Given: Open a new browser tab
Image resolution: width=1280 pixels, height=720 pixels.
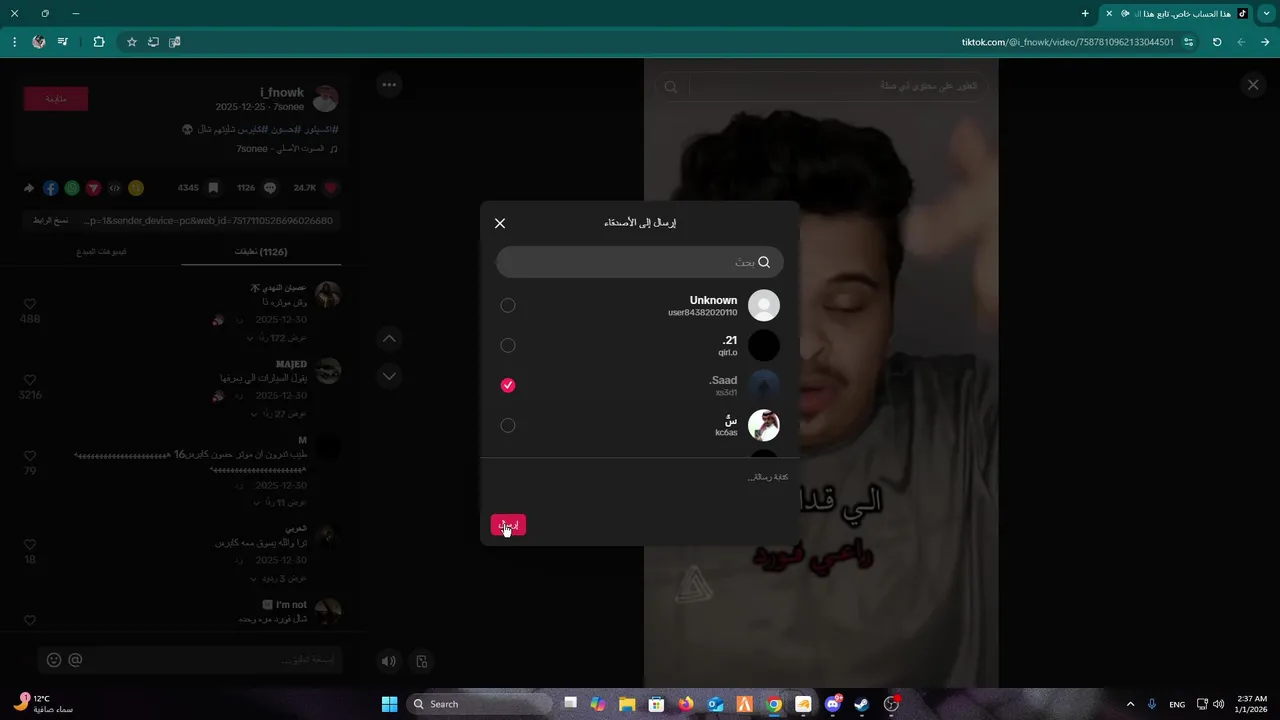Looking at the screenshot, I should pos(1085,13).
